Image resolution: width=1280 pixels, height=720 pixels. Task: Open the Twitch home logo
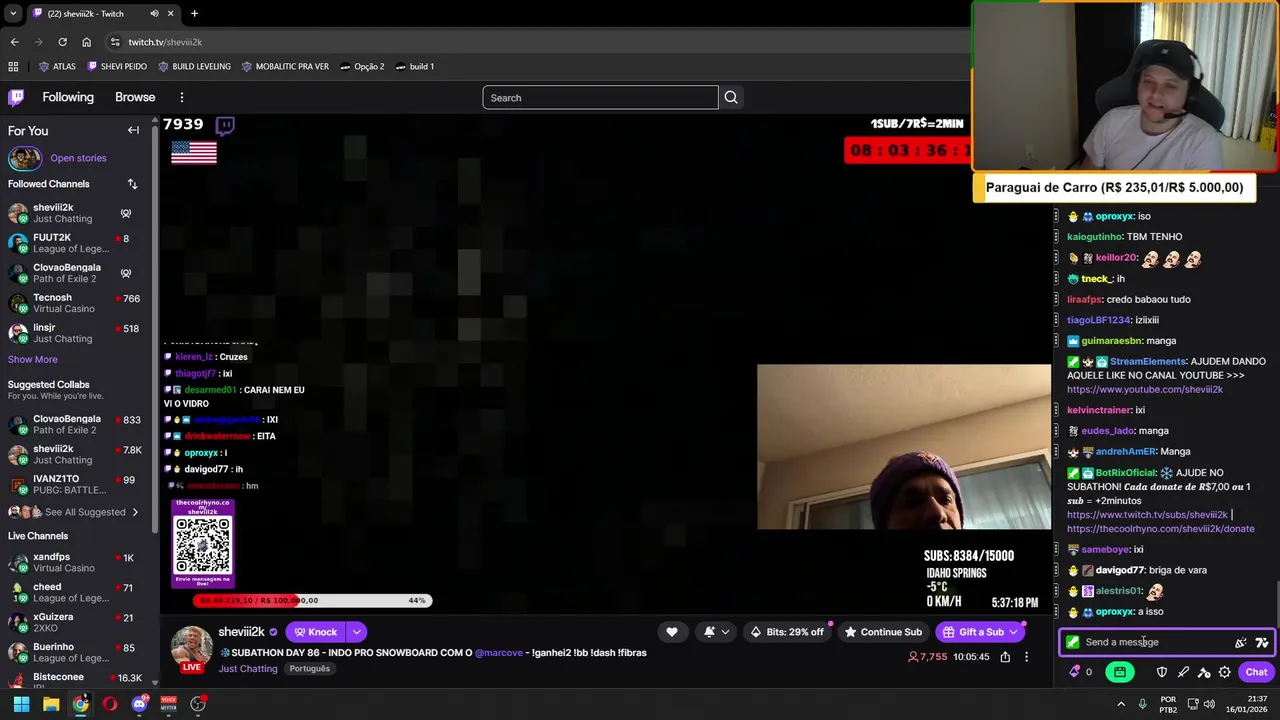point(16,97)
